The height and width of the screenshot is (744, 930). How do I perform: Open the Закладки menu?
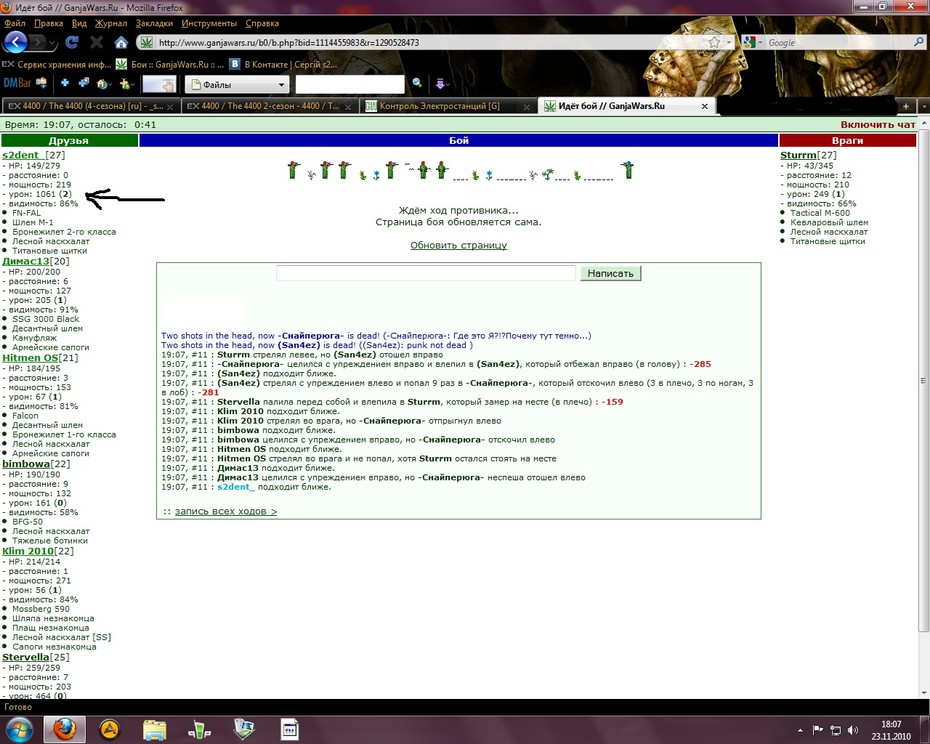pyautogui.click(x=154, y=23)
